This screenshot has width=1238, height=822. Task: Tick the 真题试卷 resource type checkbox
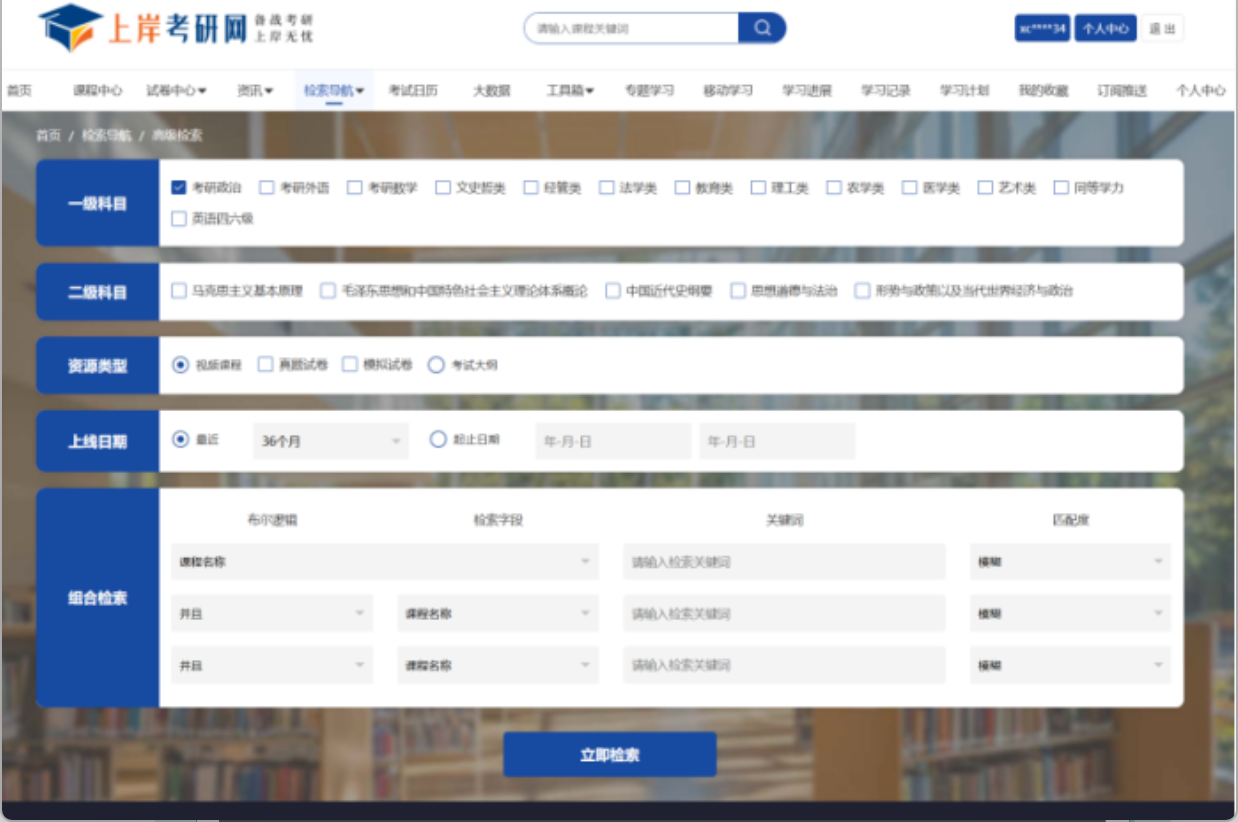coord(265,365)
